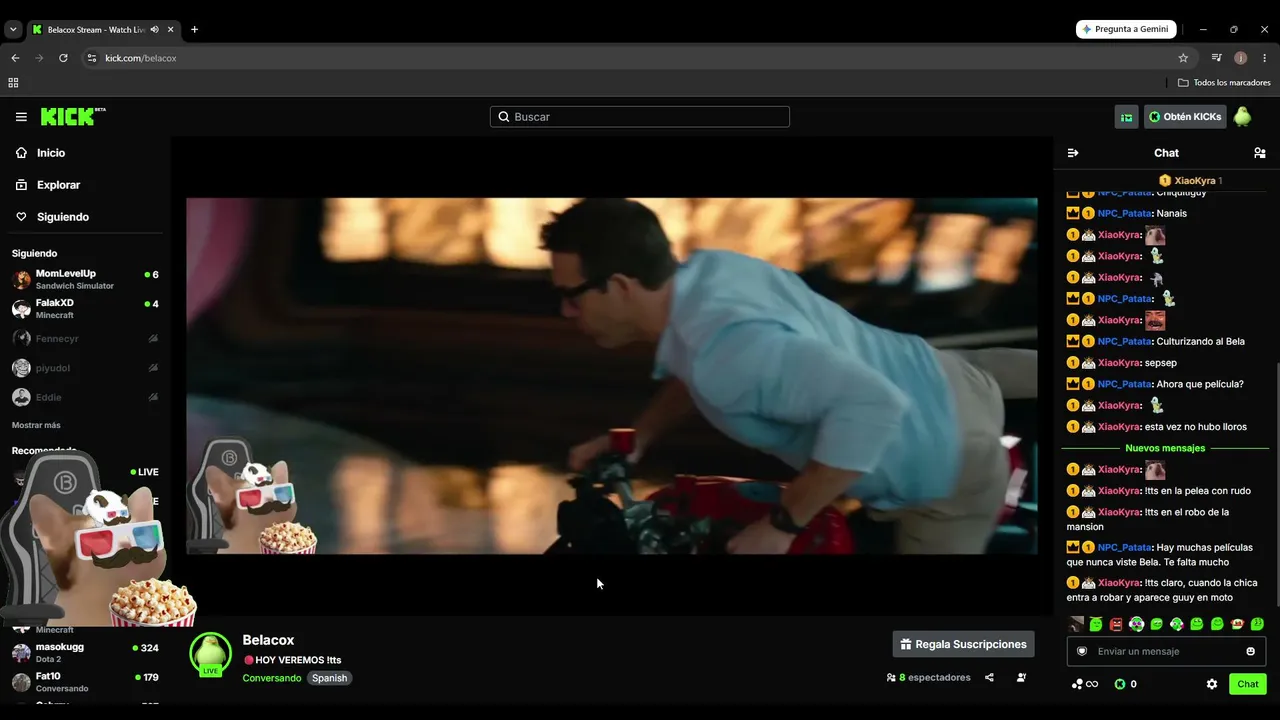Open the Chrome three-dot menu
The image size is (1280, 720).
(x=1265, y=58)
